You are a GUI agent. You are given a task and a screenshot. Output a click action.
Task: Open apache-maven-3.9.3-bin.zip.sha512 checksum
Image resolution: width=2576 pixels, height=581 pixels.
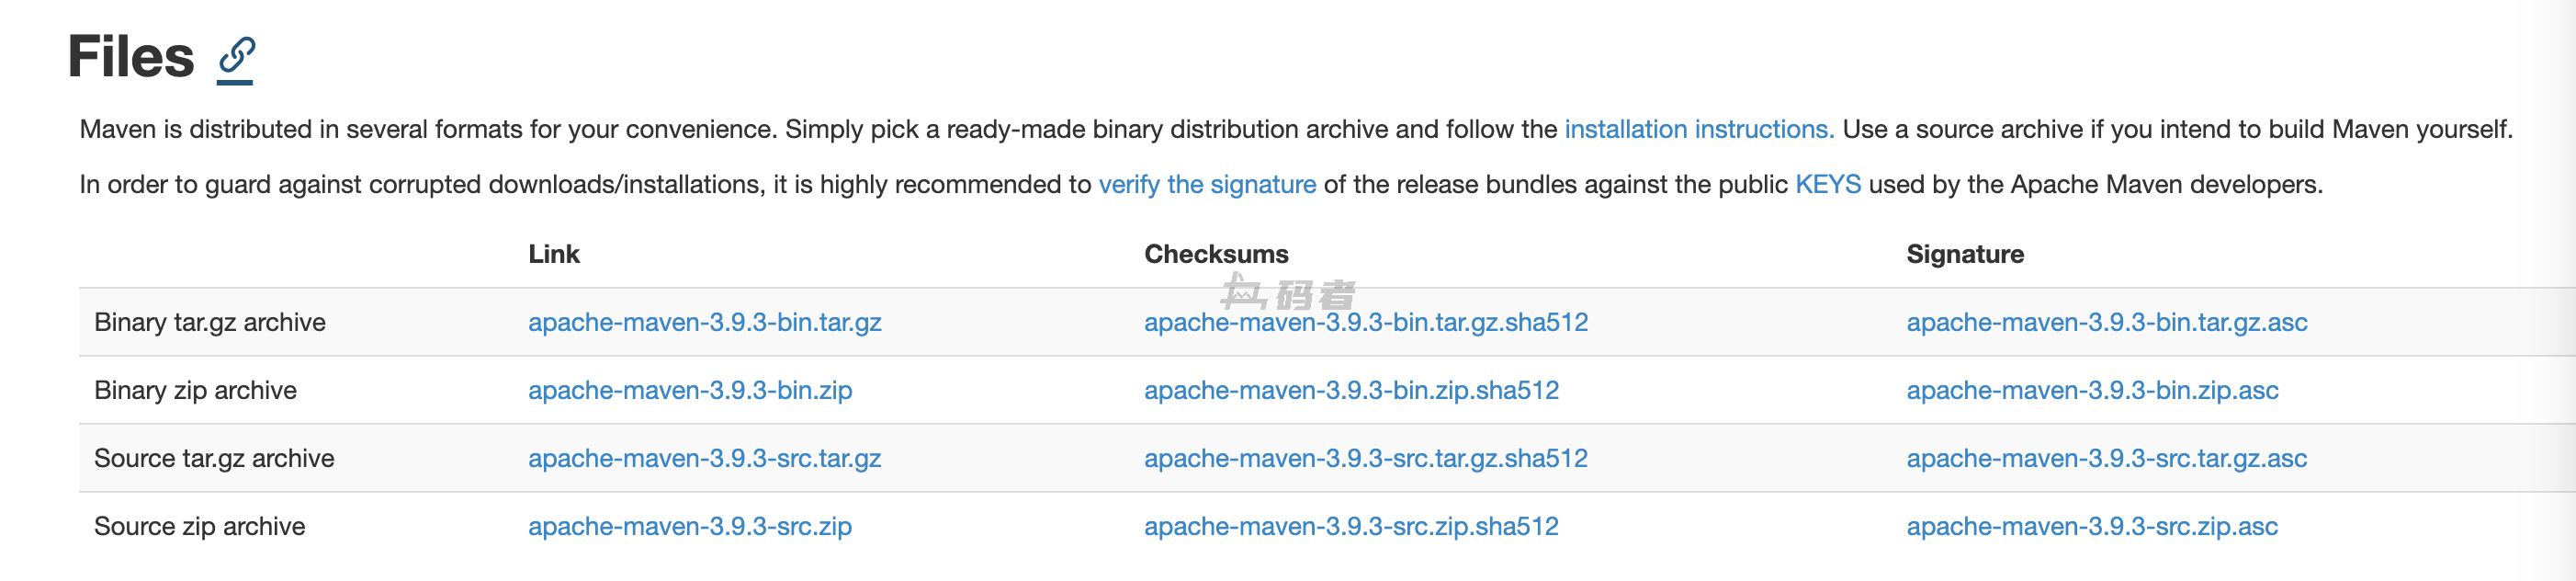(x=1351, y=390)
